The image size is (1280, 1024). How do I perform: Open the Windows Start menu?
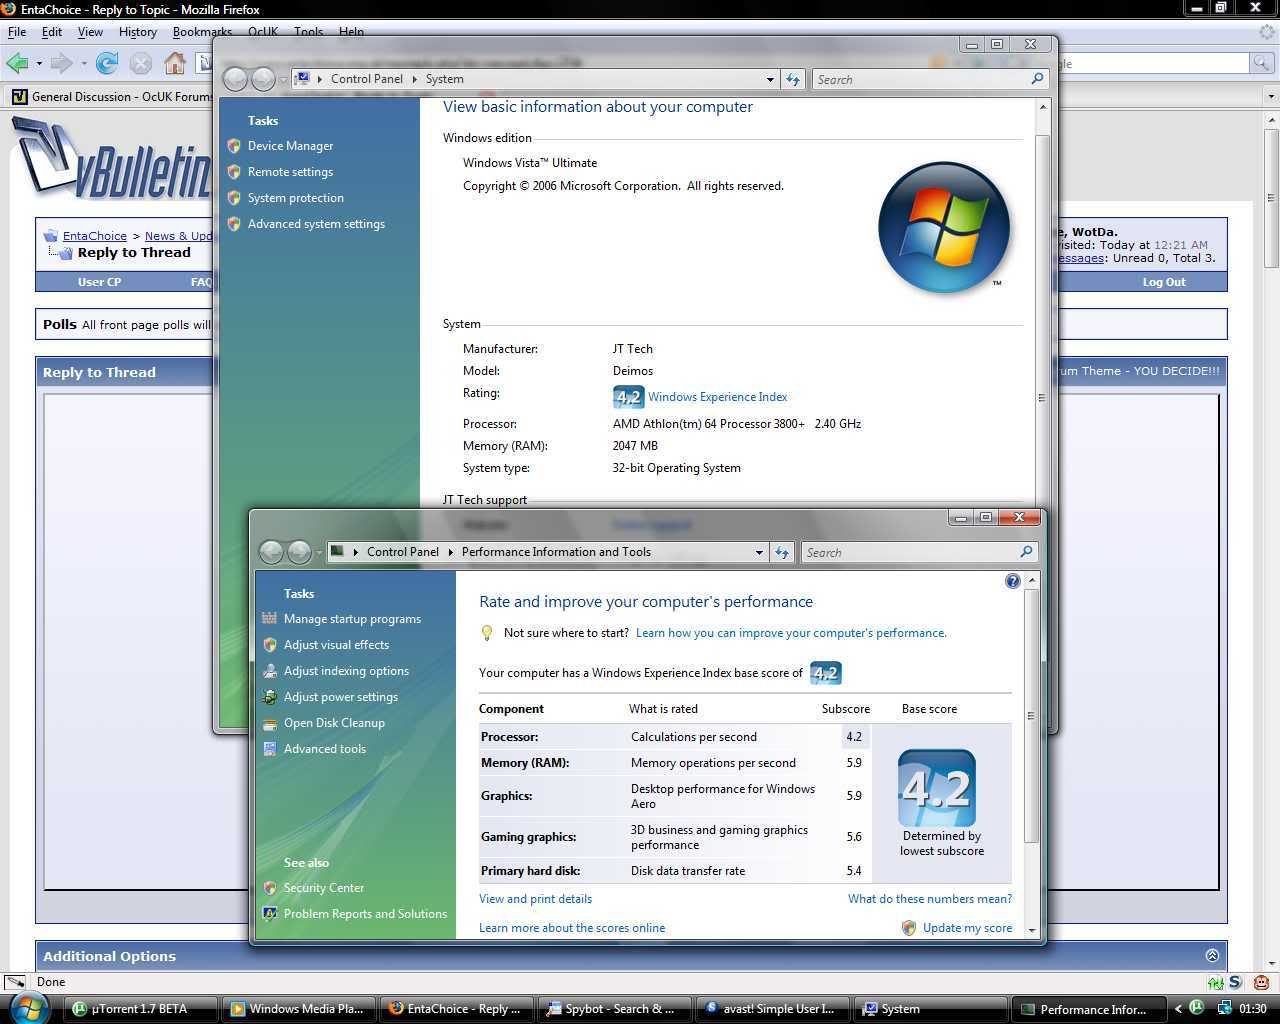click(x=27, y=1008)
